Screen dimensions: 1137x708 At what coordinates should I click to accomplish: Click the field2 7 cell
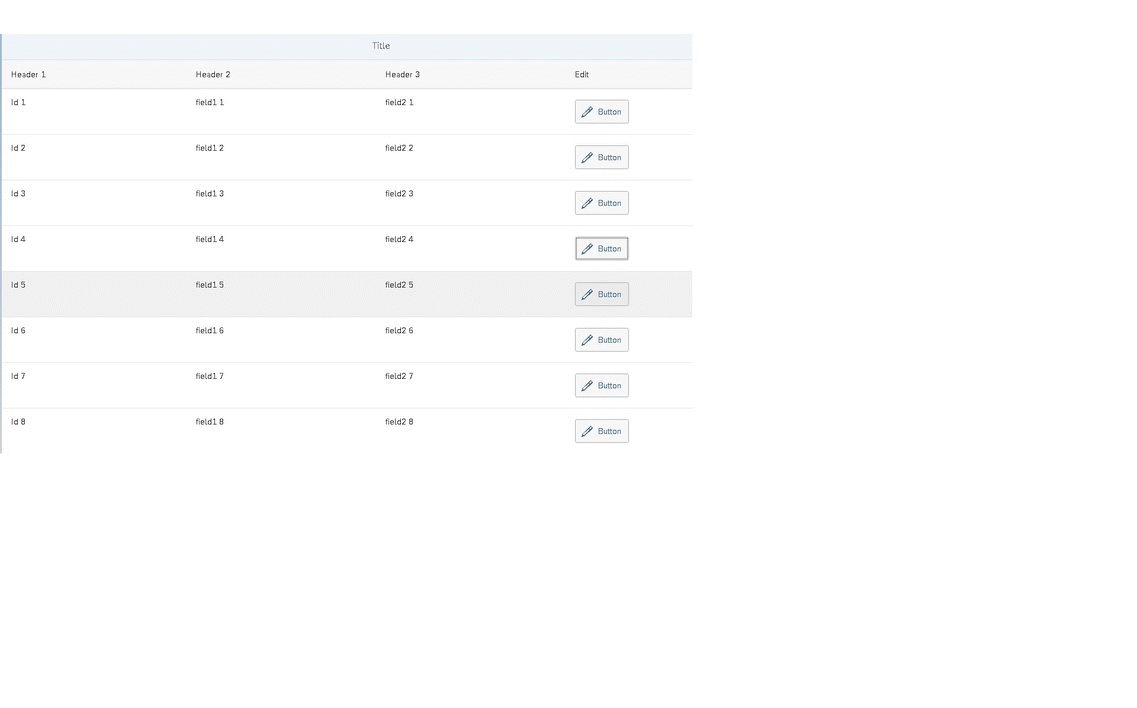398,376
